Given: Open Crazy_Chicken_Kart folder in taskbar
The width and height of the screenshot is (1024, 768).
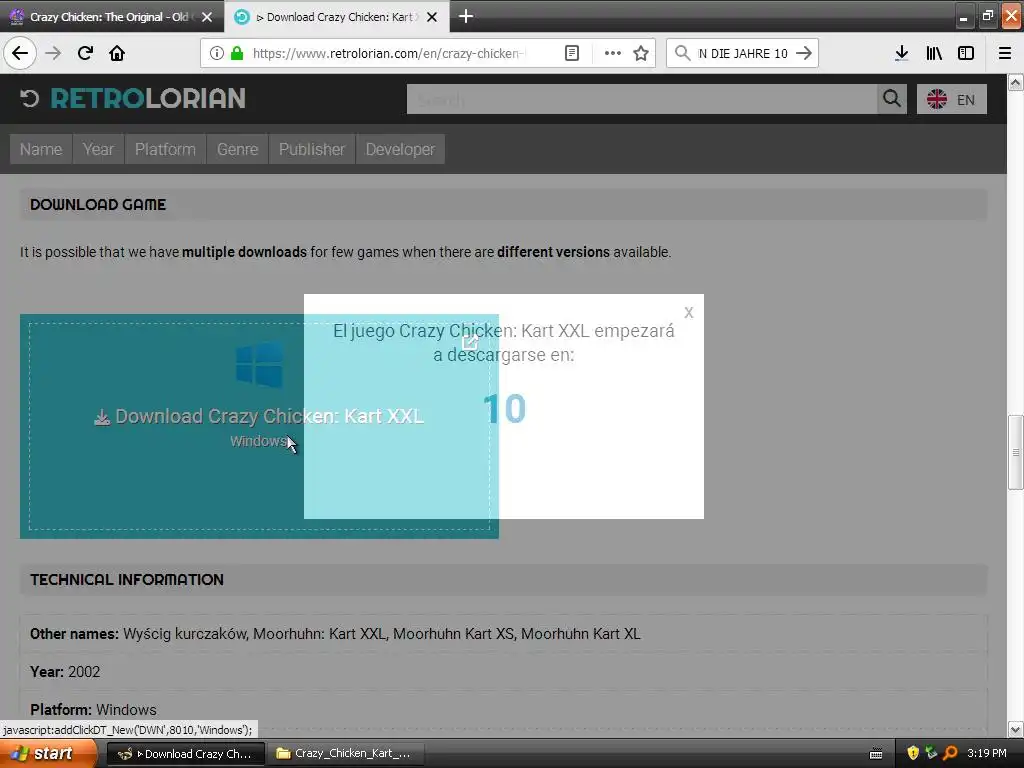Looking at the screenshot, I should point(346,754).
